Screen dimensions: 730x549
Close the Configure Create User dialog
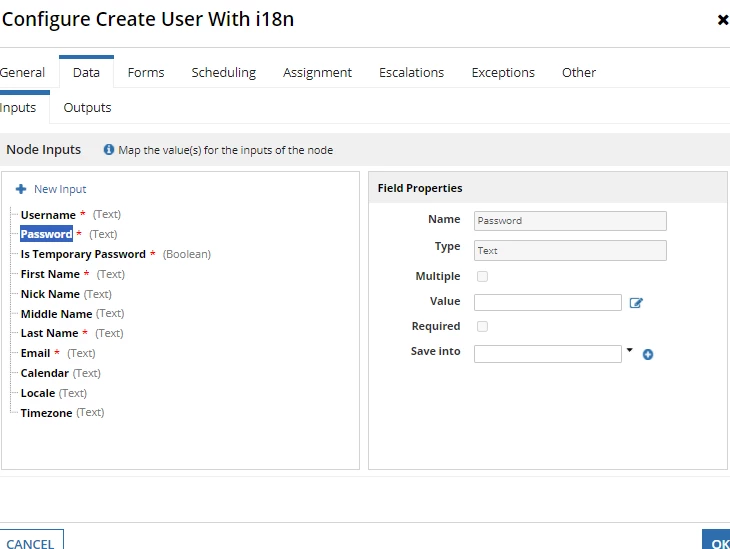723,20
